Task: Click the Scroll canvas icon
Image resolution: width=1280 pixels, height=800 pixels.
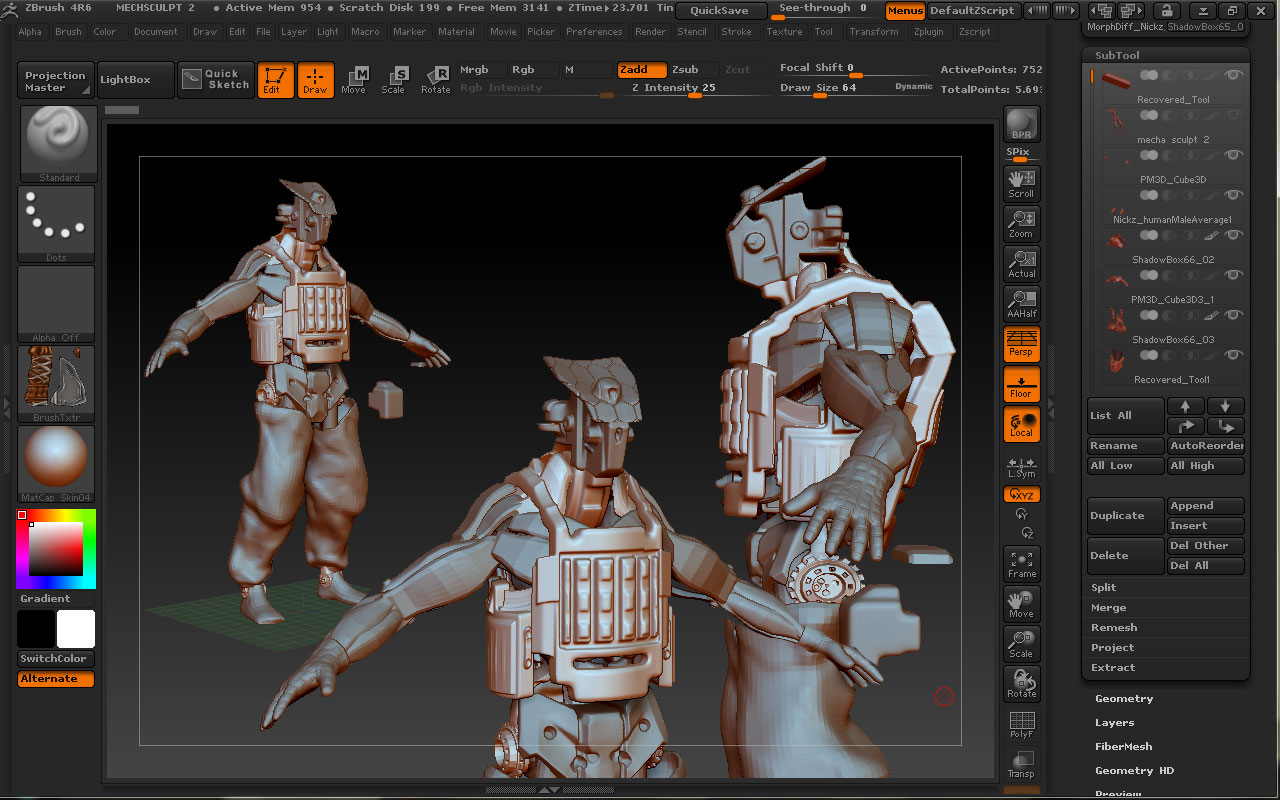Action: click(x=1022, y=183)
